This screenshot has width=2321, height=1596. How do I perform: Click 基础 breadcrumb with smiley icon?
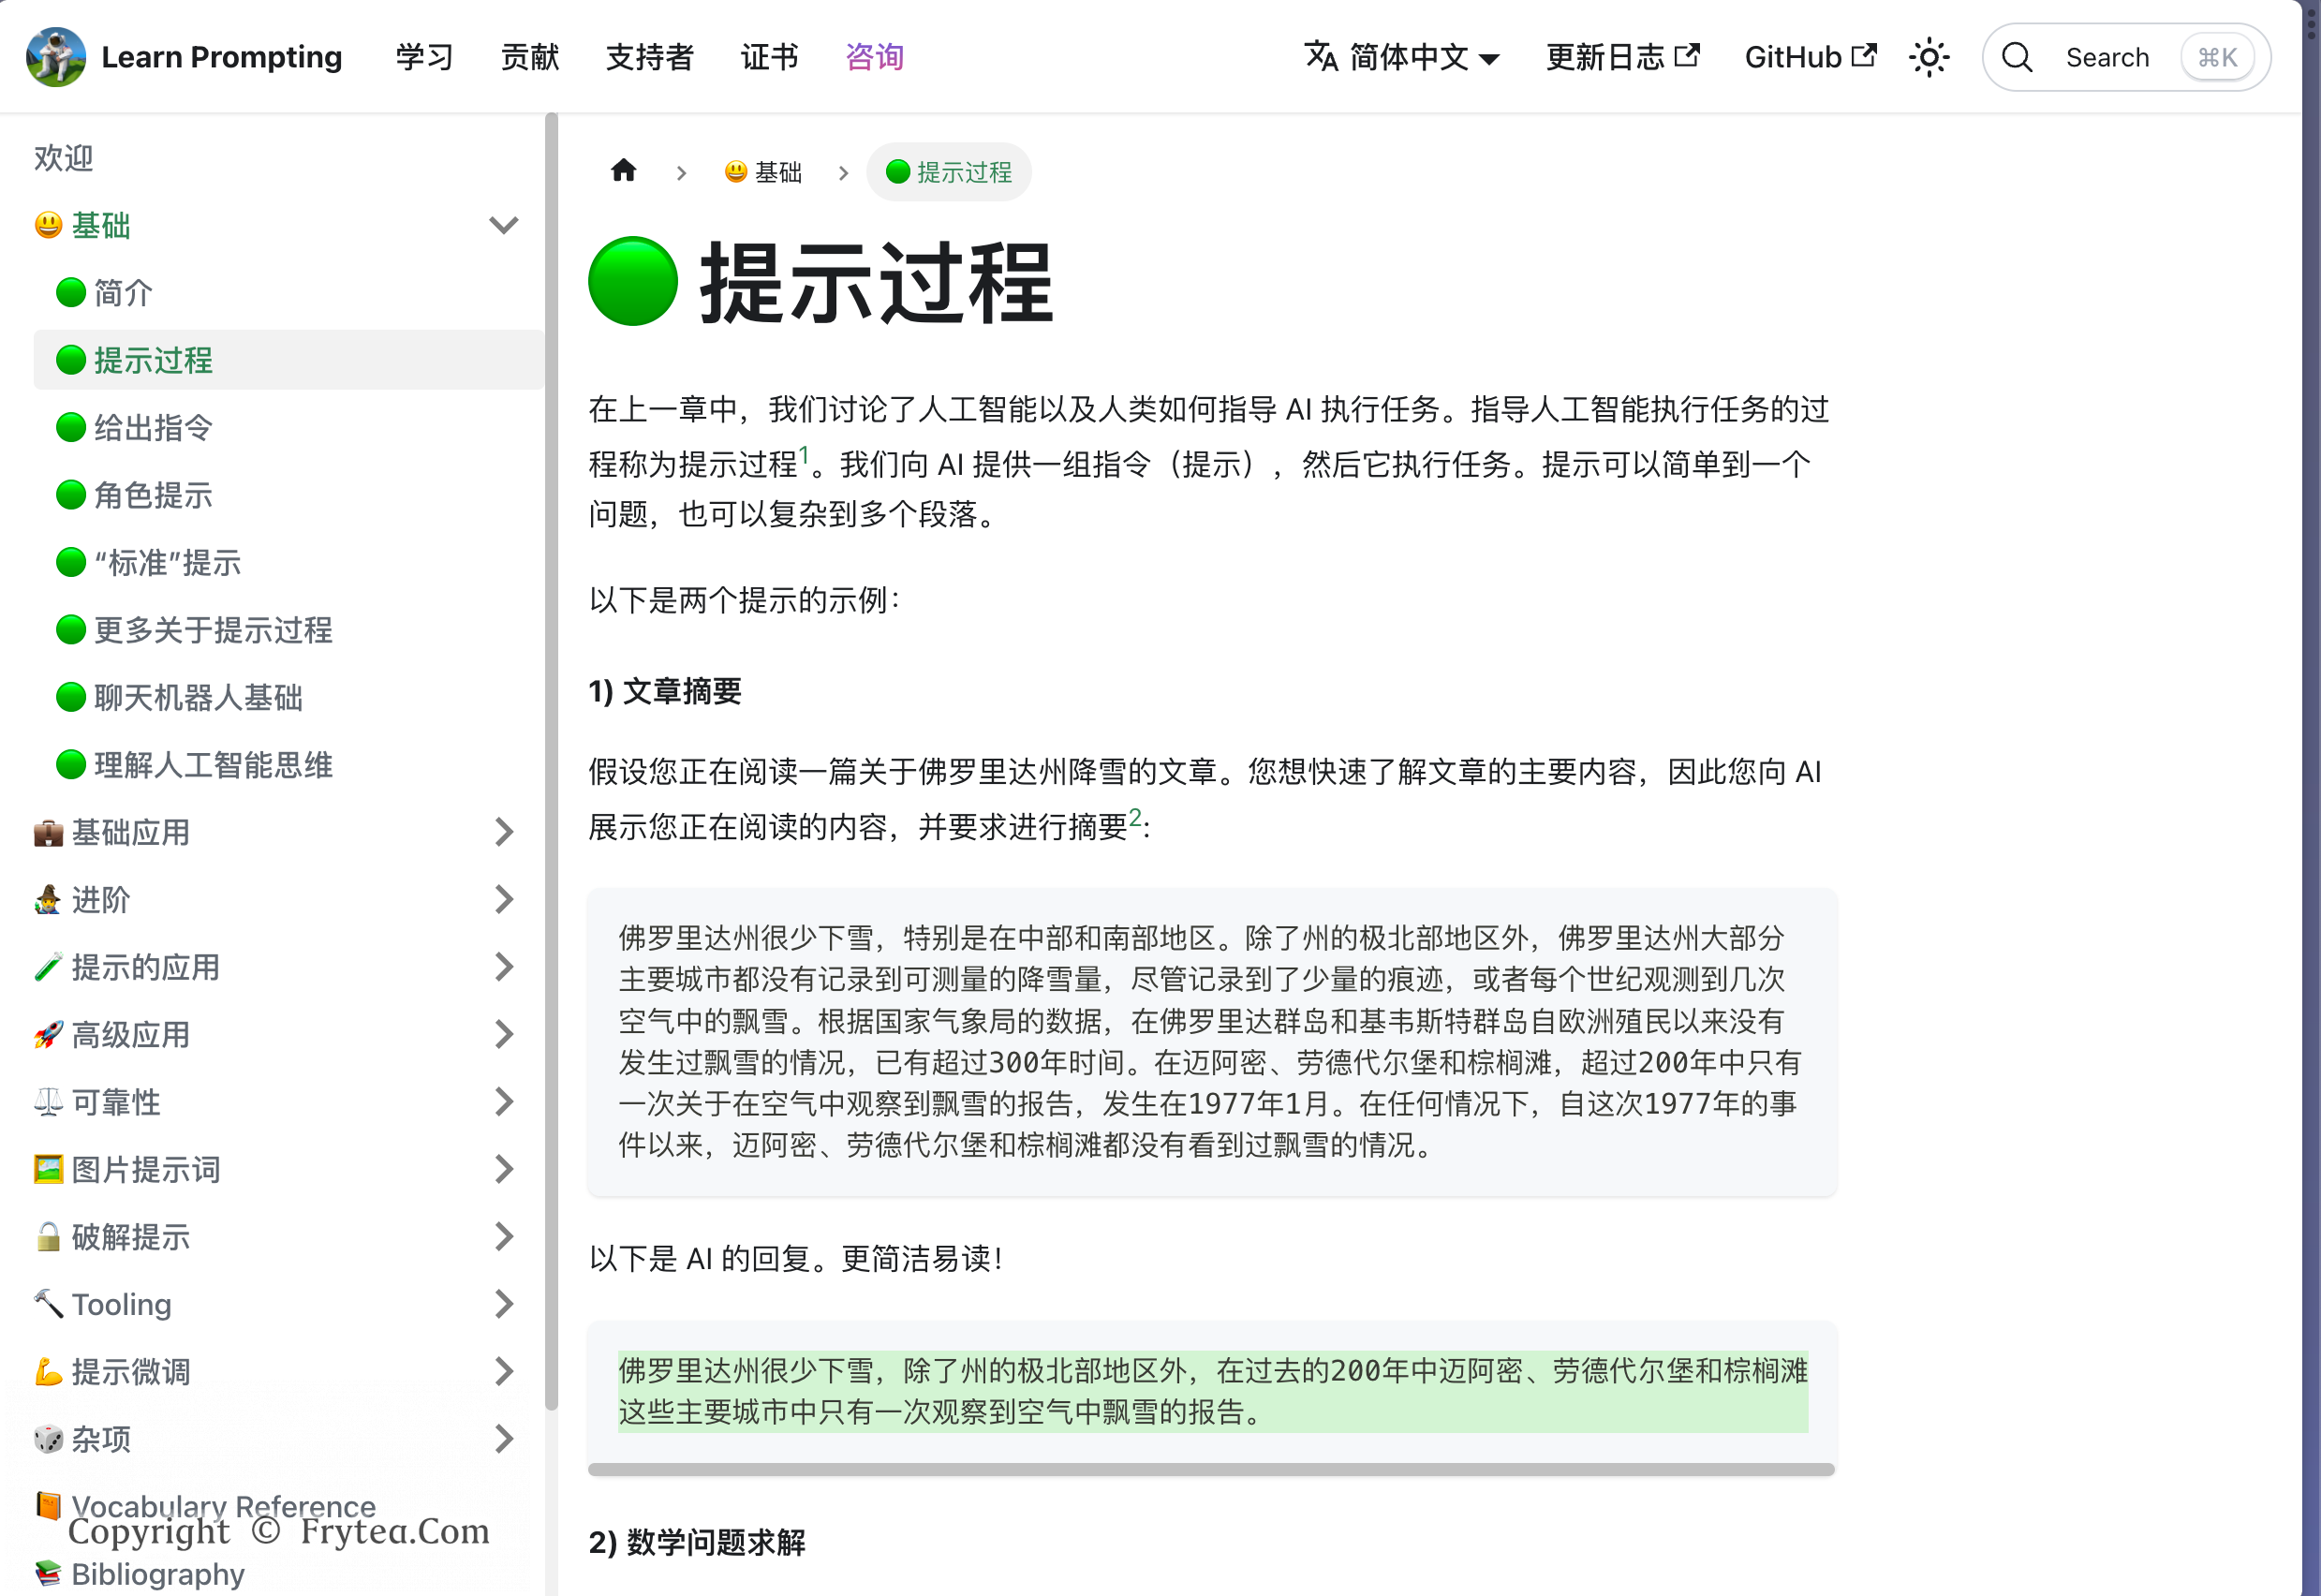[763, 172]
